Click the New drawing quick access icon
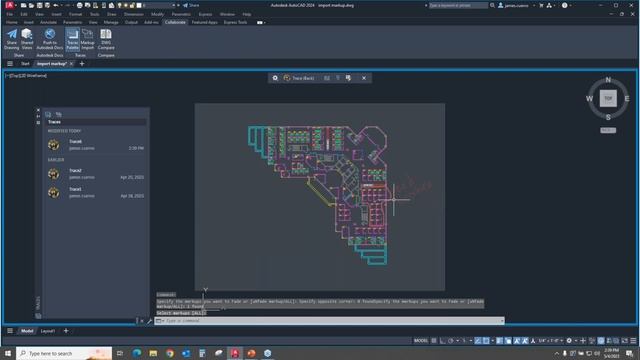The image size is (640, 360). point(24,5)
